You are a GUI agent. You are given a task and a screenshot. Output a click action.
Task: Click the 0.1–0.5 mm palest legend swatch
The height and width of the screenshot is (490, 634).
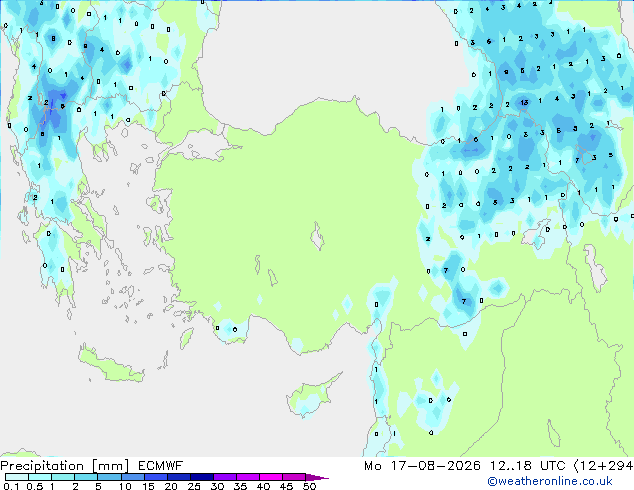pyautogui.click(x=17, y=477)
